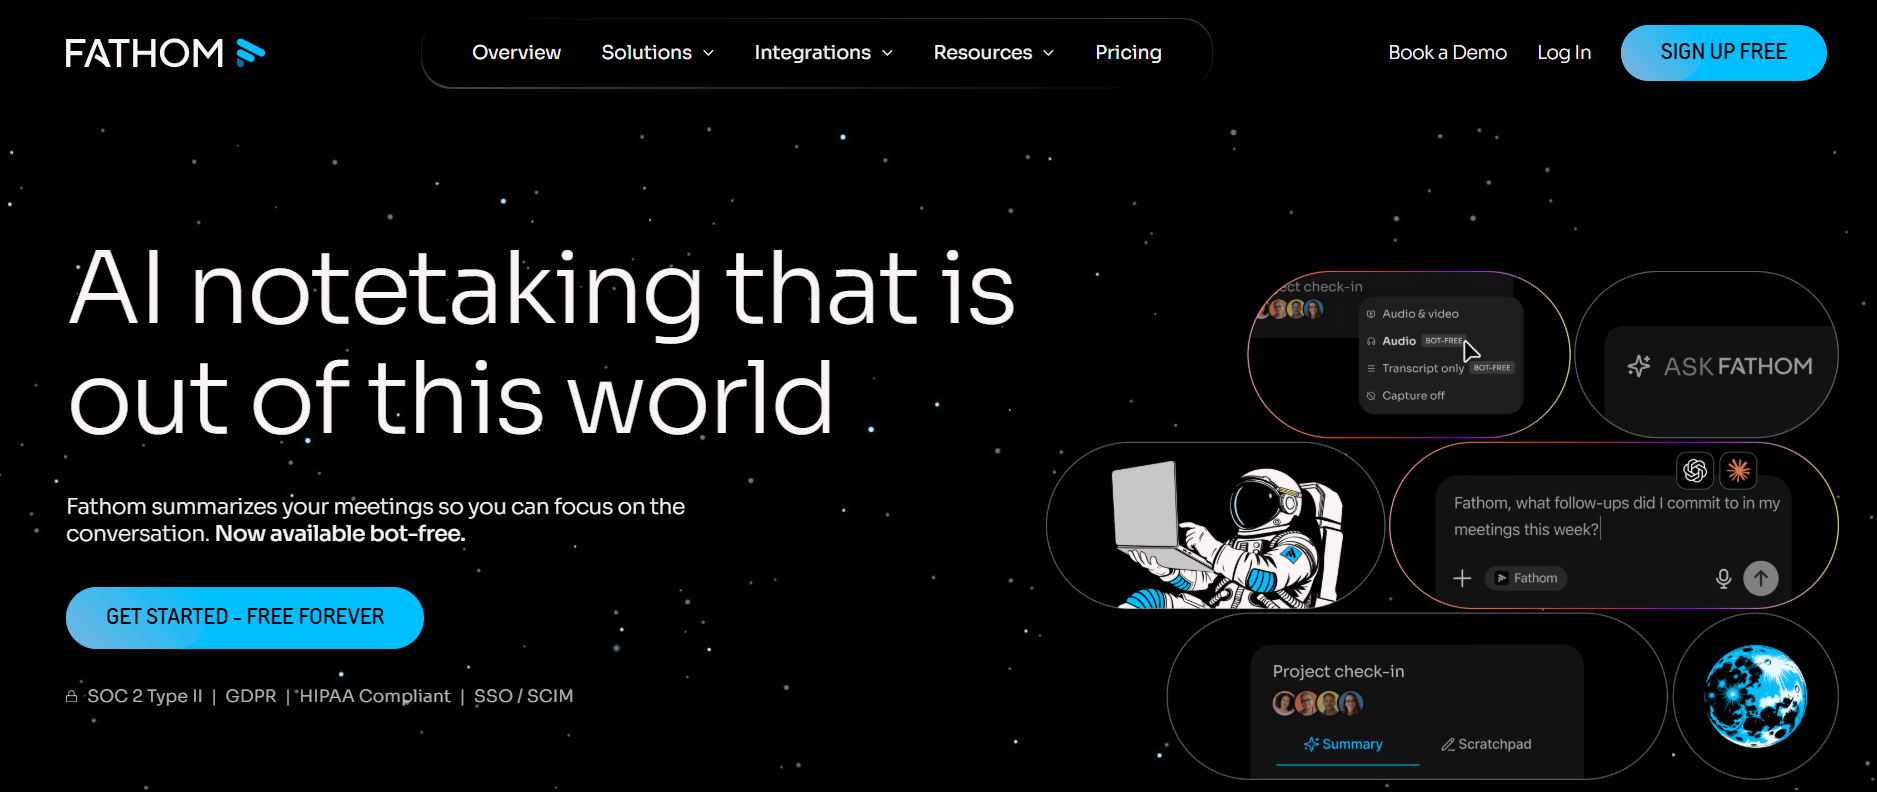
Task: Click the Transcript only lines icon
Action: point(1371,369)
